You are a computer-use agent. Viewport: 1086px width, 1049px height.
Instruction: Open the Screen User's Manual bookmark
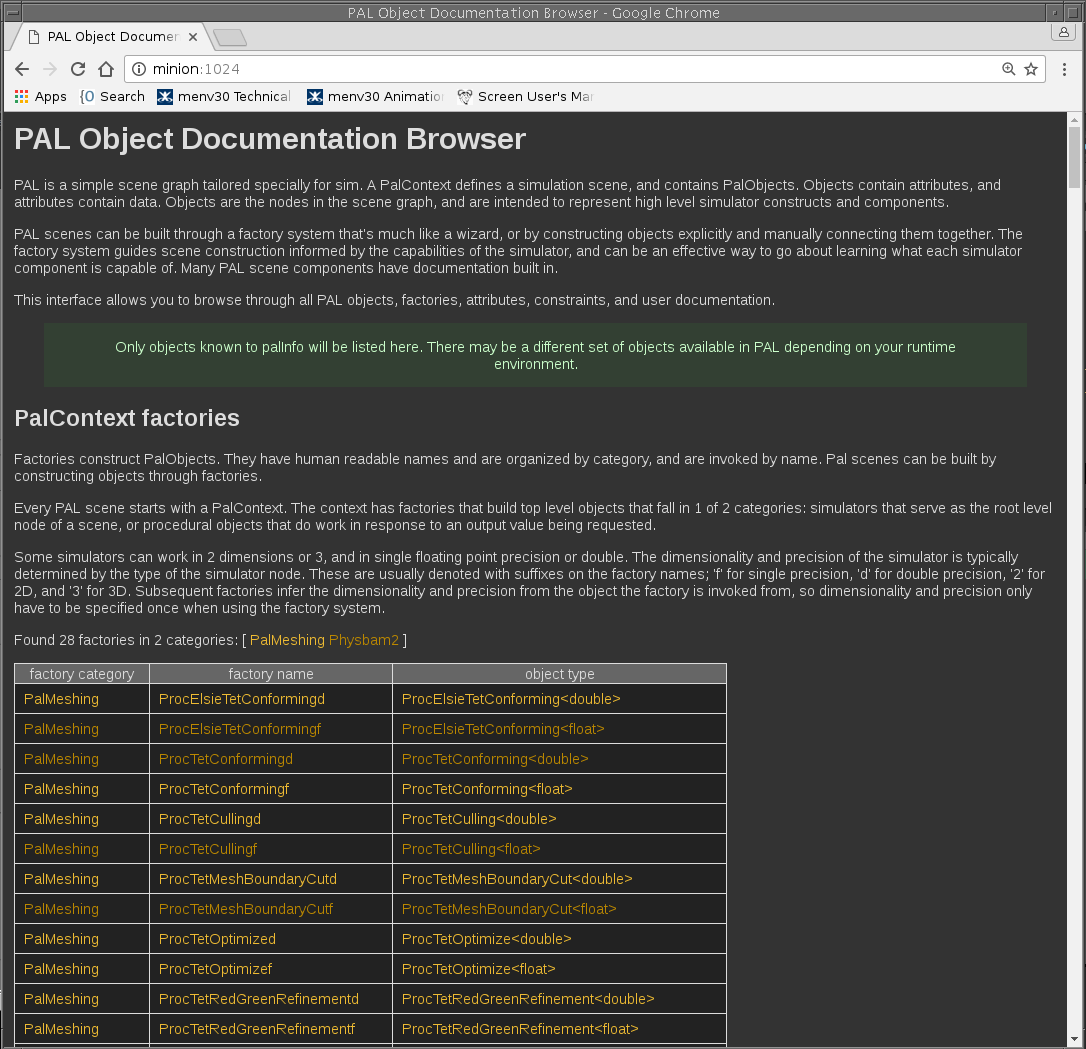click(525, 97)
